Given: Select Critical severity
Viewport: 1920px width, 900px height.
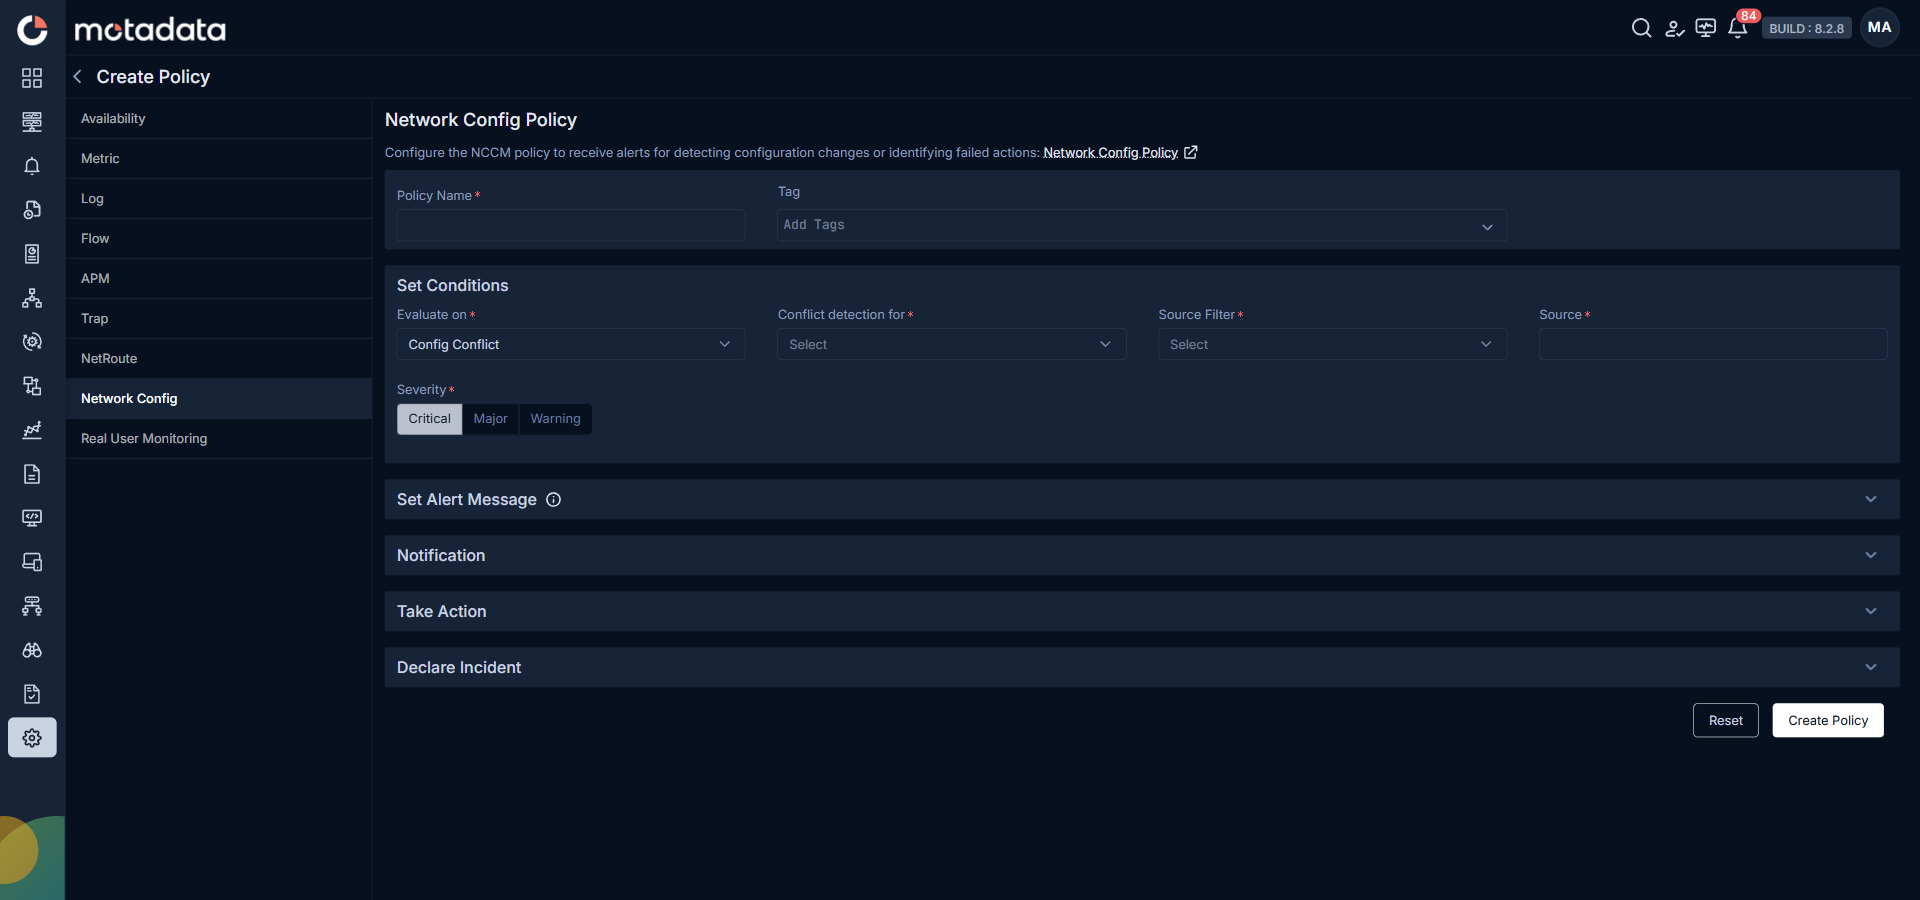Looking at the screenshot, I should [429, 419].
